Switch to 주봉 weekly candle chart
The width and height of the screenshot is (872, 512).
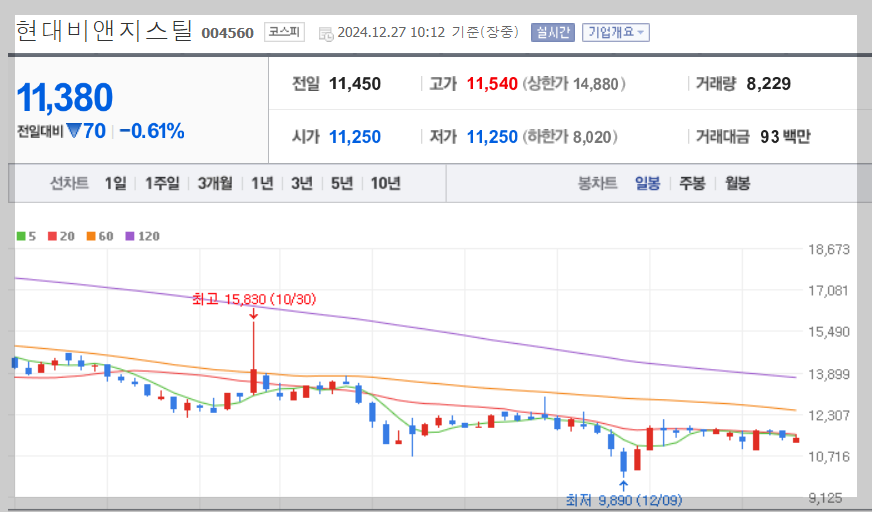(x=692, y=183)
